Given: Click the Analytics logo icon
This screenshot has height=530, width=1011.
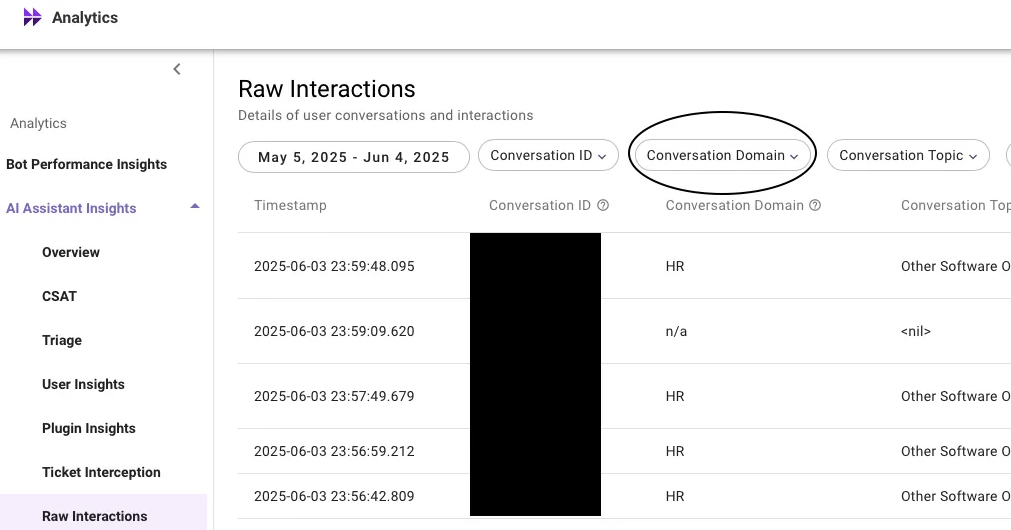Looking at the screenshot, I should [x=32, y=17].
